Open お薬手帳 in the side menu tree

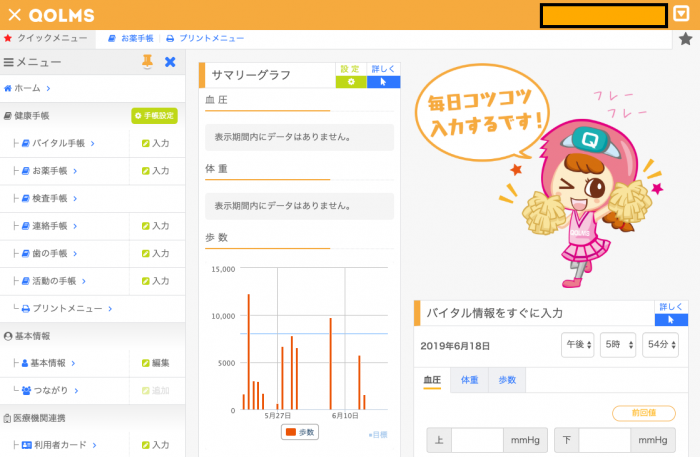coord(50,171)
